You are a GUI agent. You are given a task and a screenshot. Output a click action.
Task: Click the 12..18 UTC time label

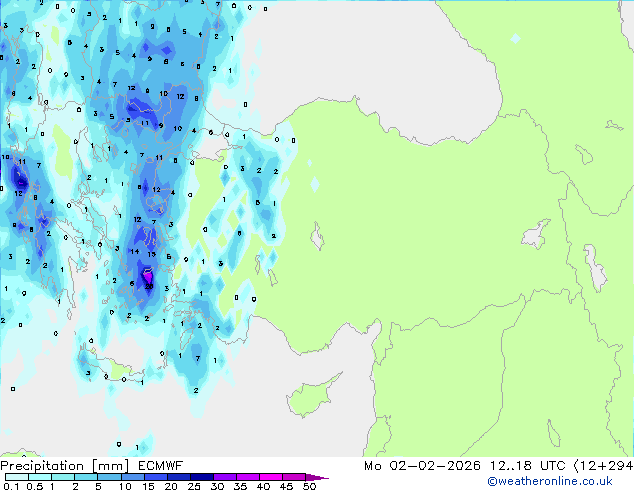point(527,466)
